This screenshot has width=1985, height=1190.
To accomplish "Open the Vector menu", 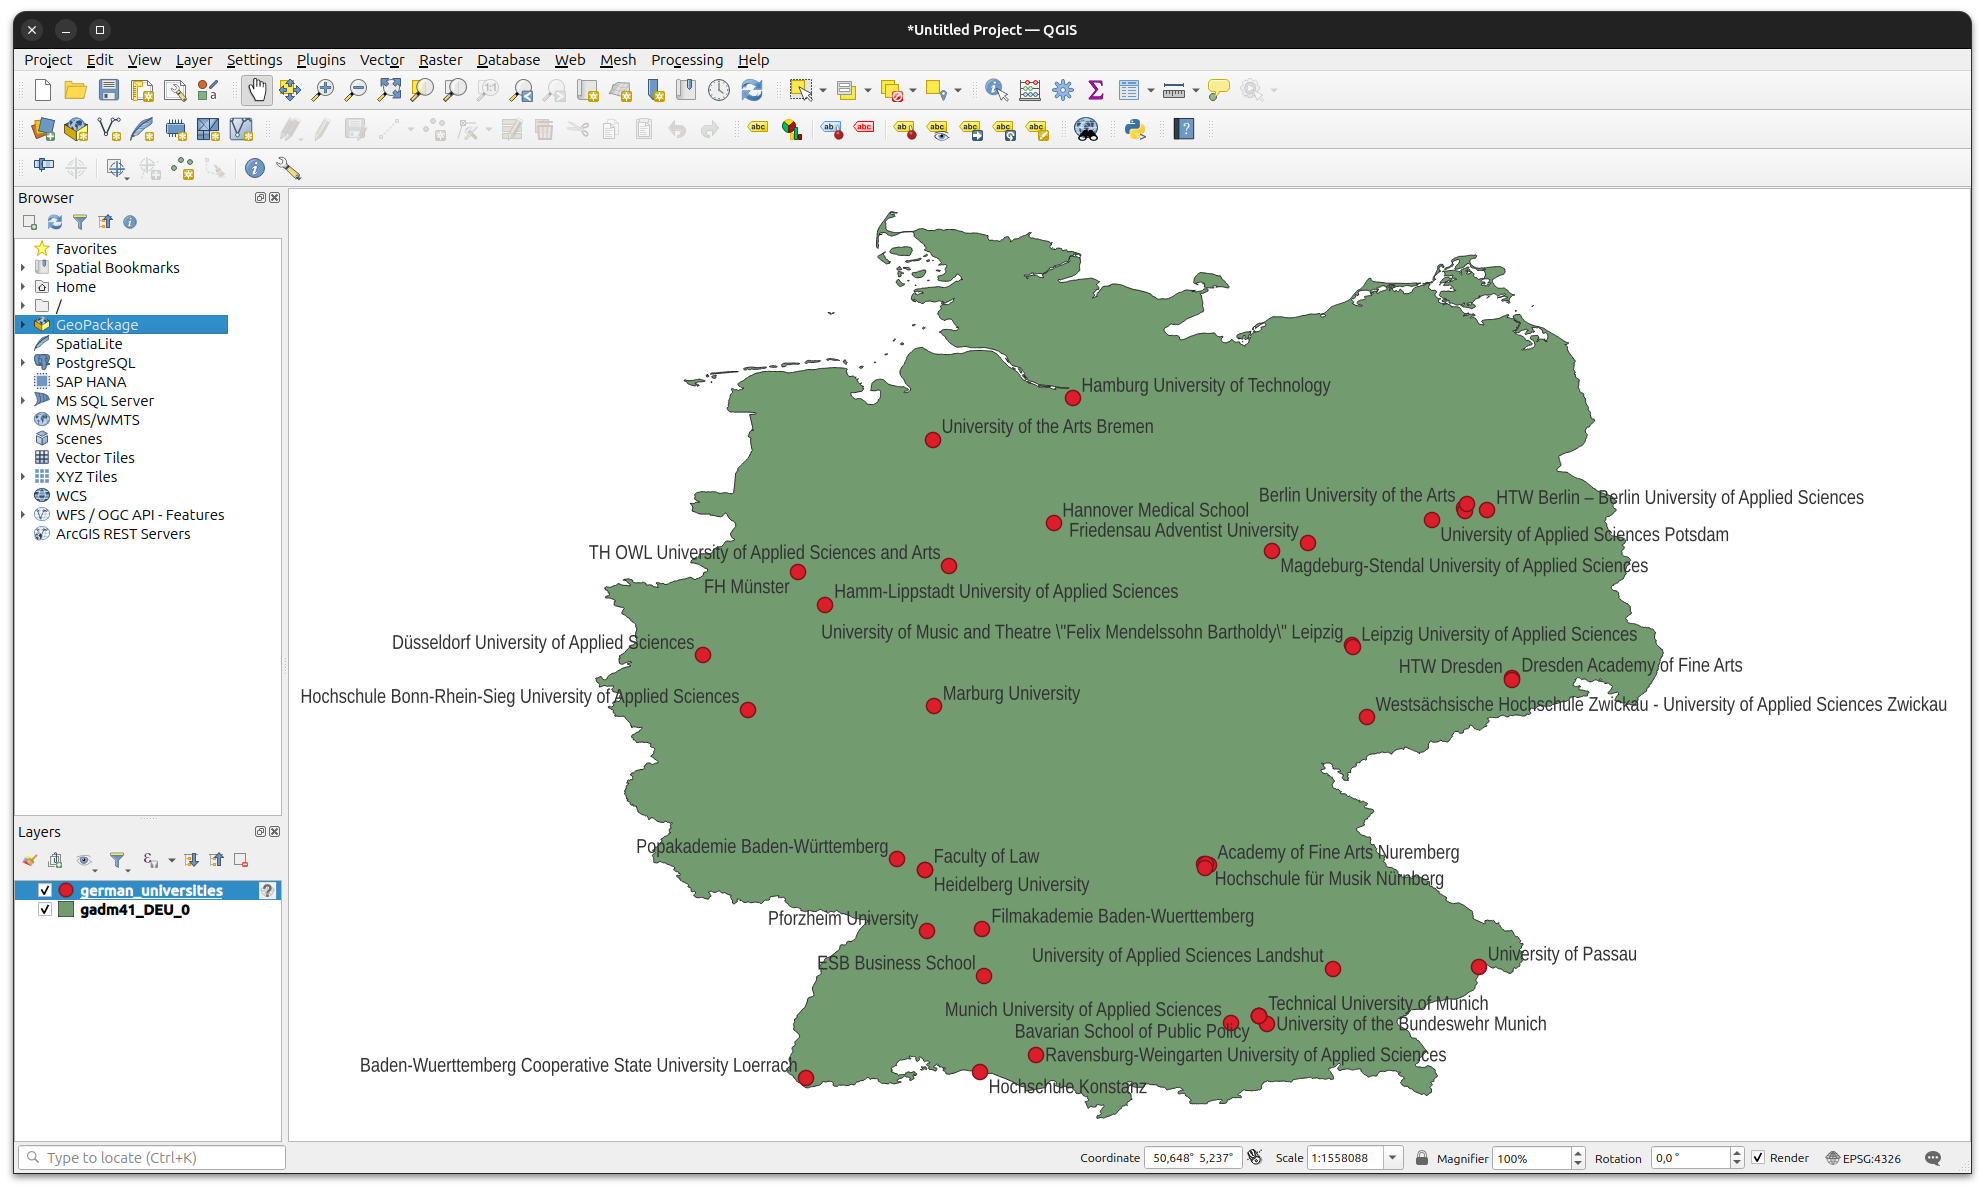I will (382, 60).
